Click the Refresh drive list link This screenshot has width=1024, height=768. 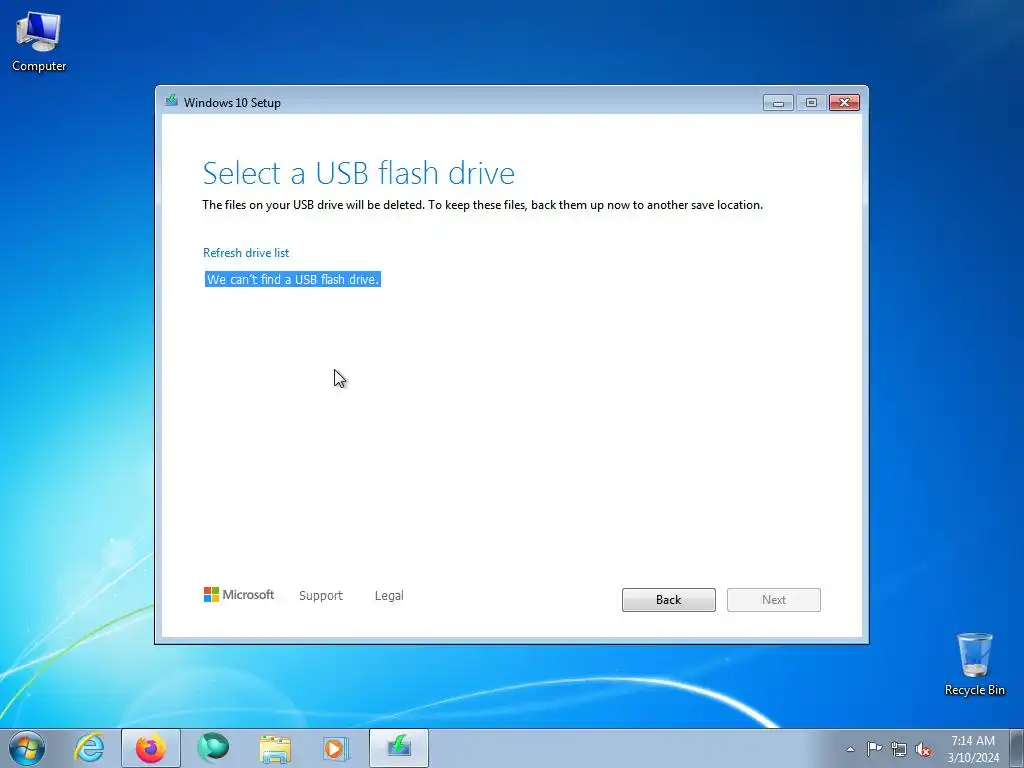(246, 253)
